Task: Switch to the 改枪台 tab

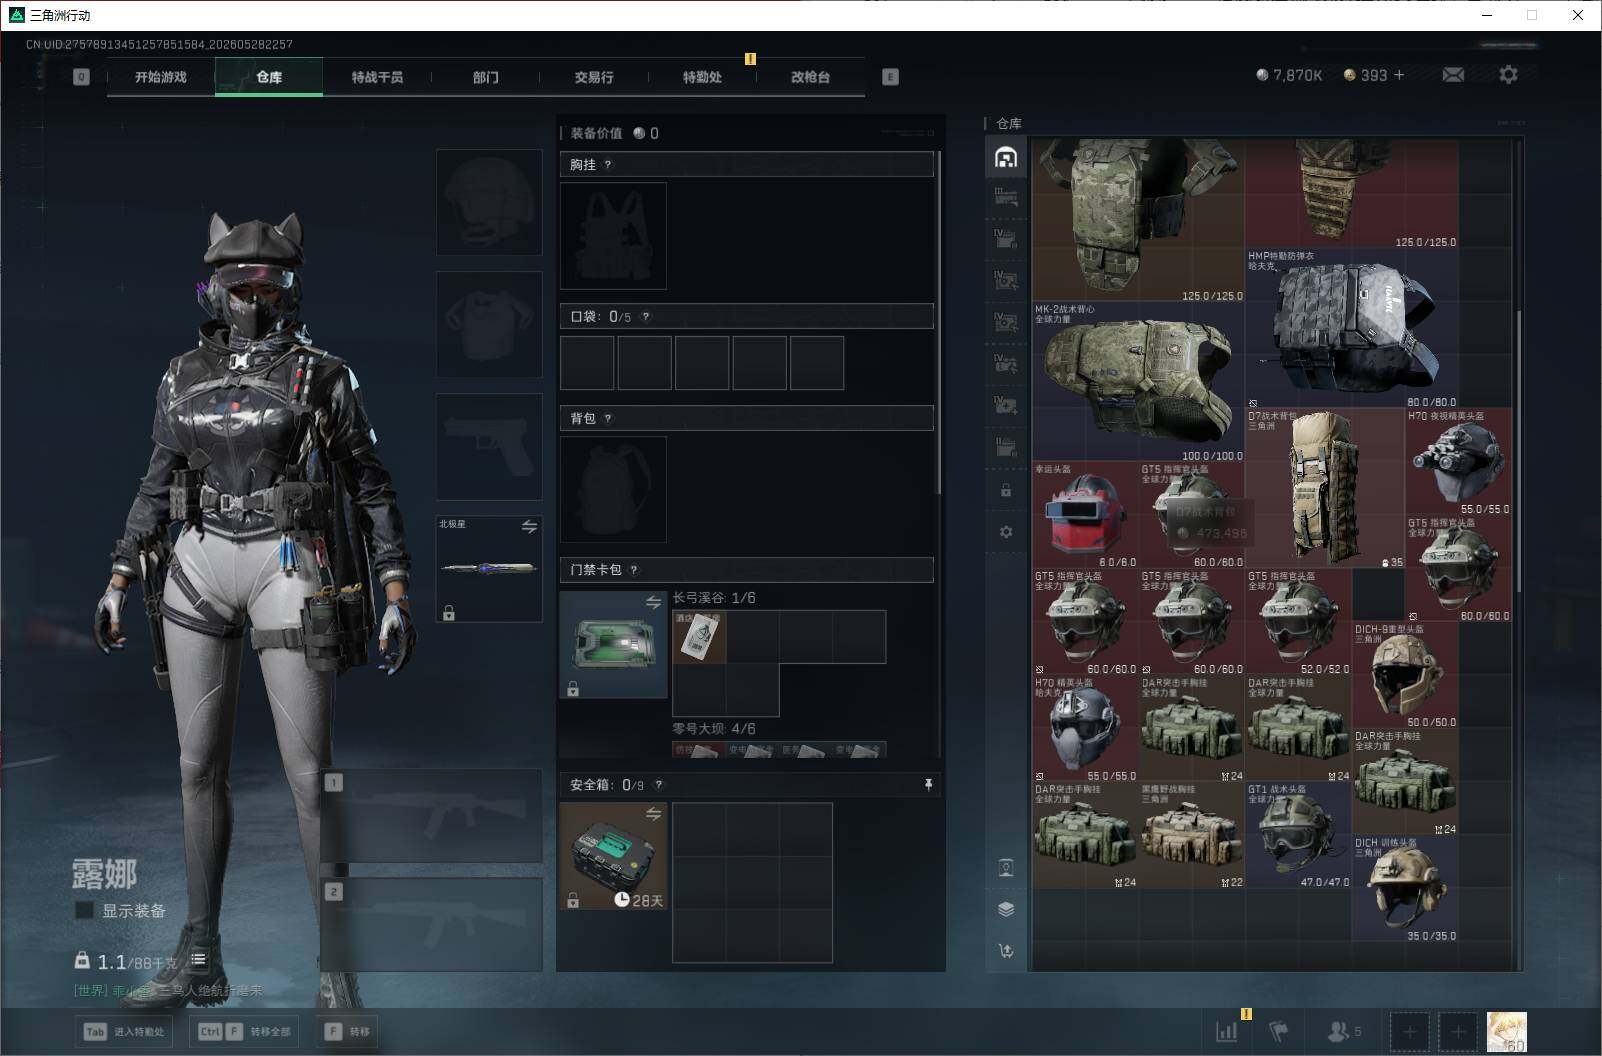Action: tap(810, 77)
